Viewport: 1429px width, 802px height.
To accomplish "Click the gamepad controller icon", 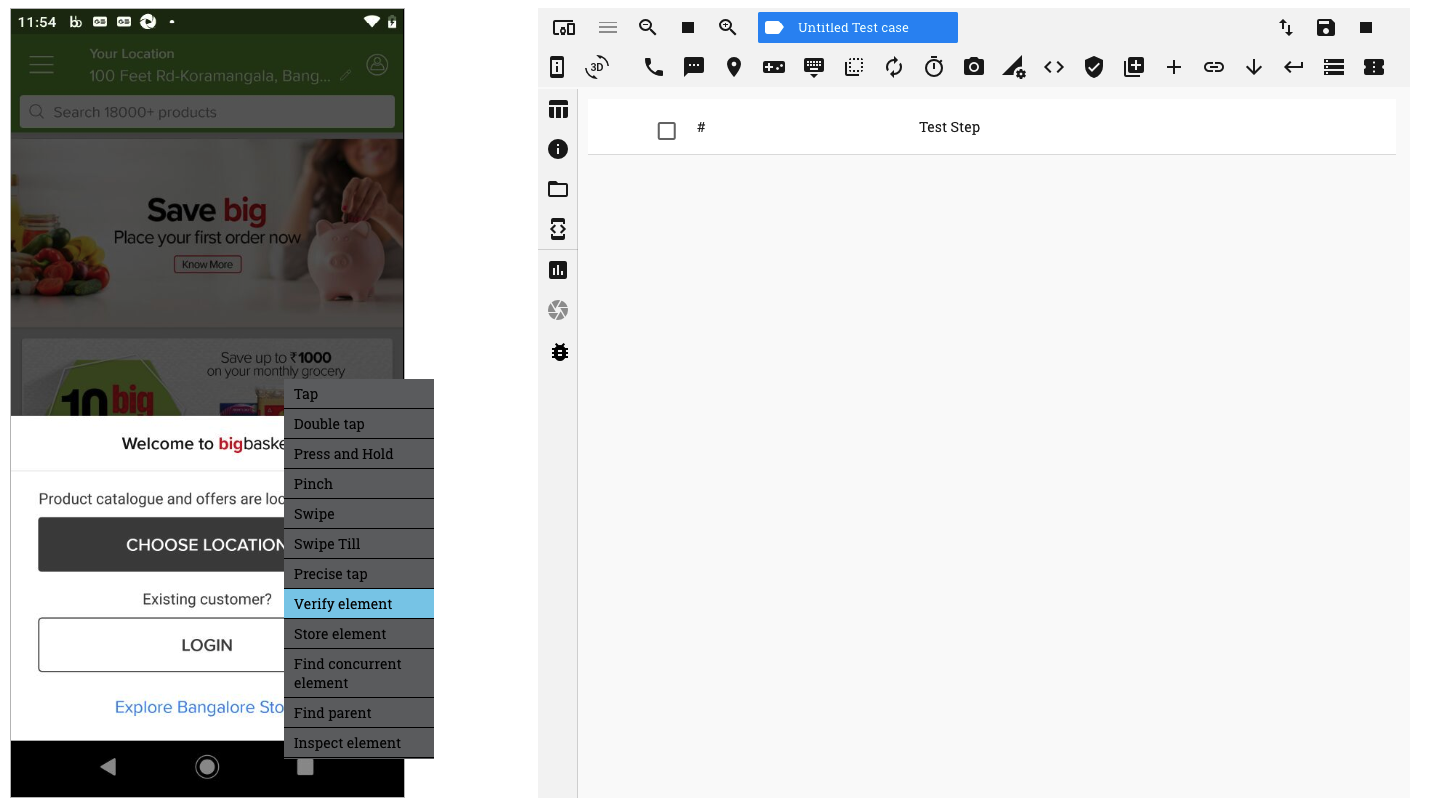I will point(774,67).
